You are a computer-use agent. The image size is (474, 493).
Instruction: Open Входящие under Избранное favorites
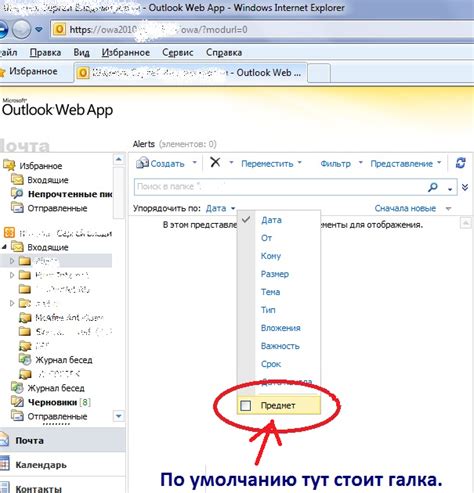[48, 180]
